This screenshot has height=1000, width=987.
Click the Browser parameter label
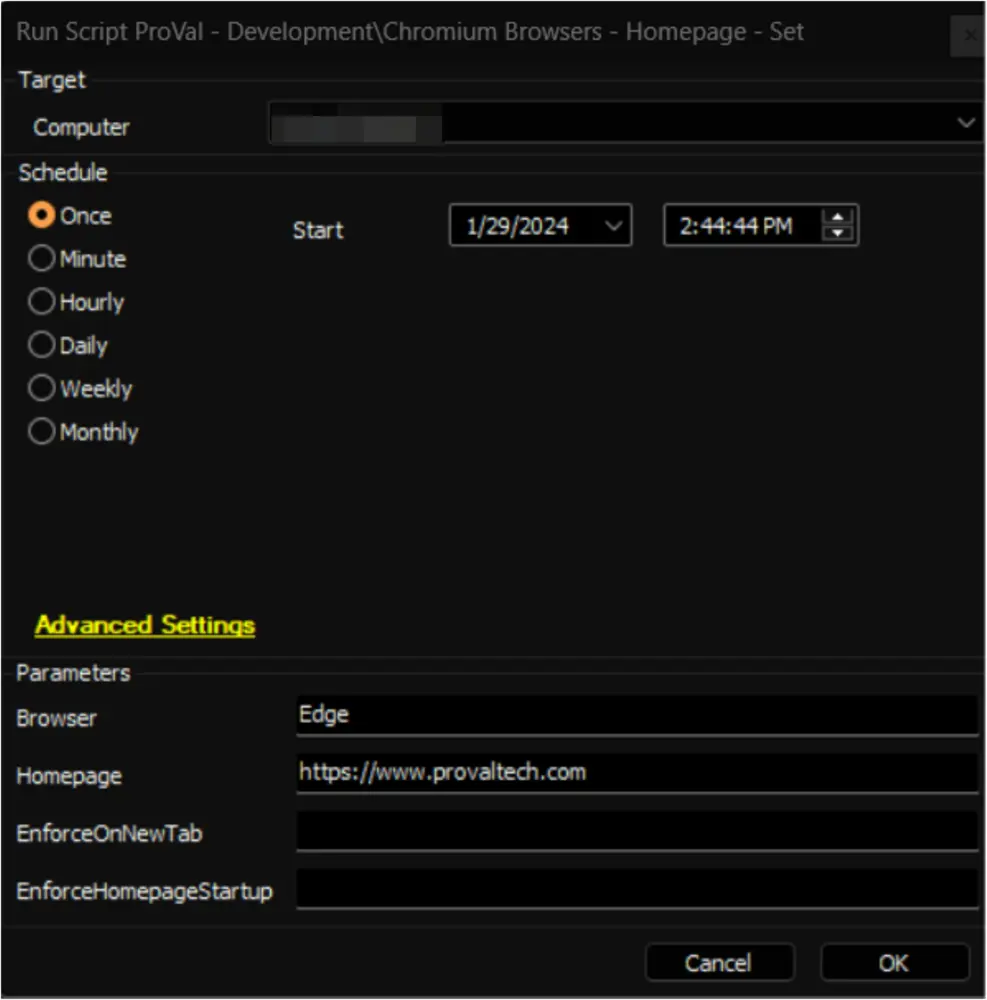point(57,719)
